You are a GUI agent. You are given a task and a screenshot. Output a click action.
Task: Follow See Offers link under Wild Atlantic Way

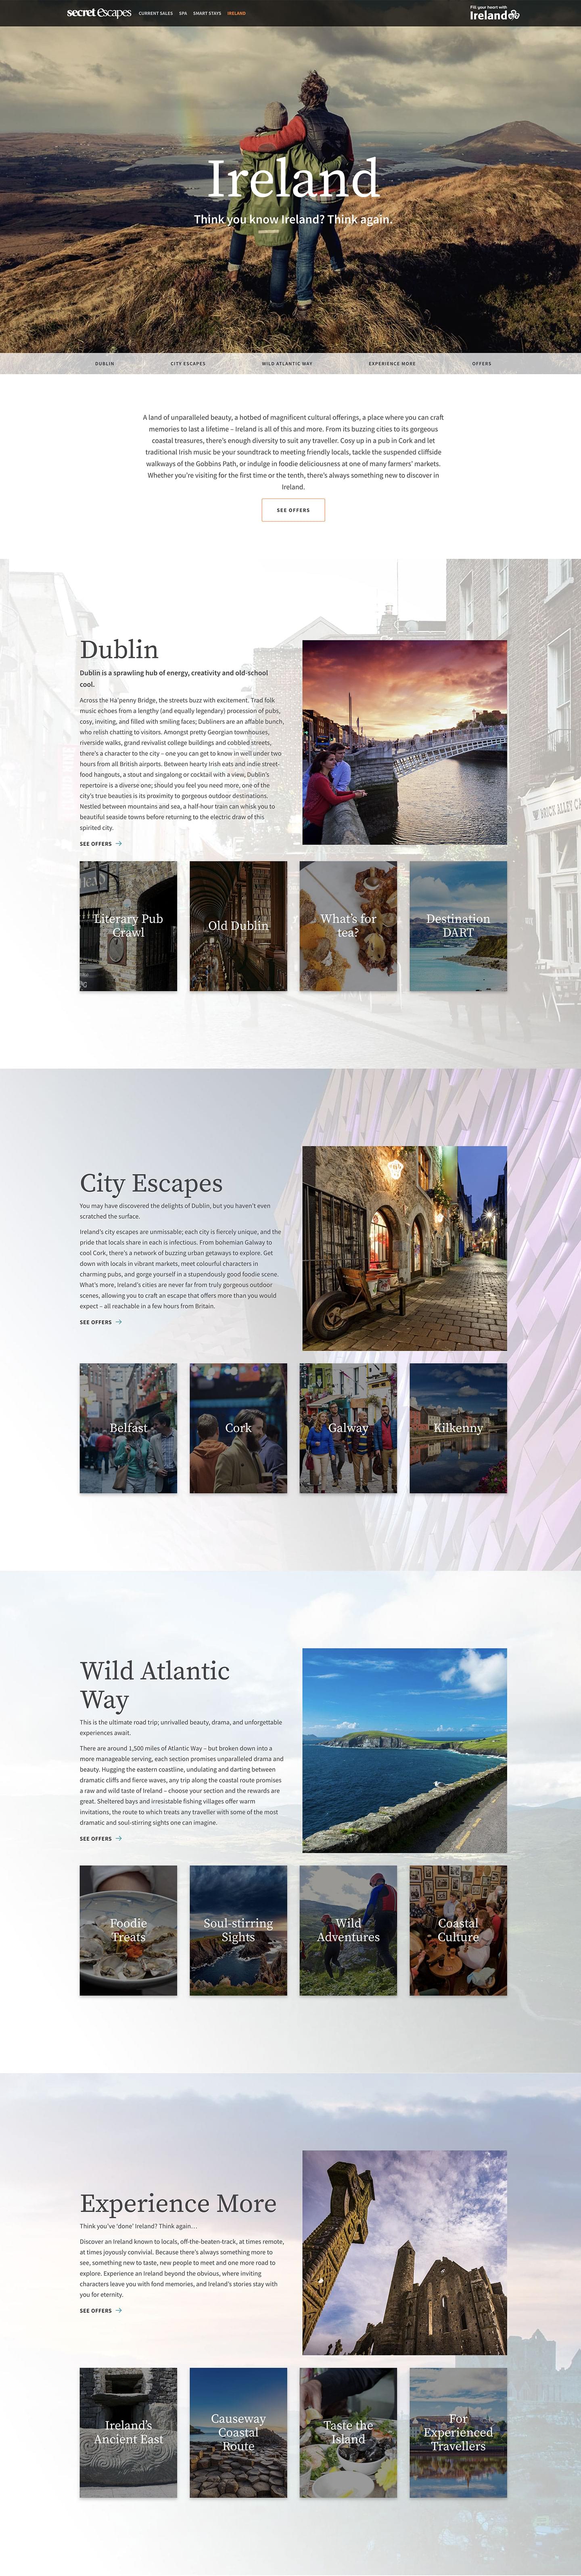click(x=96, y=1838)
